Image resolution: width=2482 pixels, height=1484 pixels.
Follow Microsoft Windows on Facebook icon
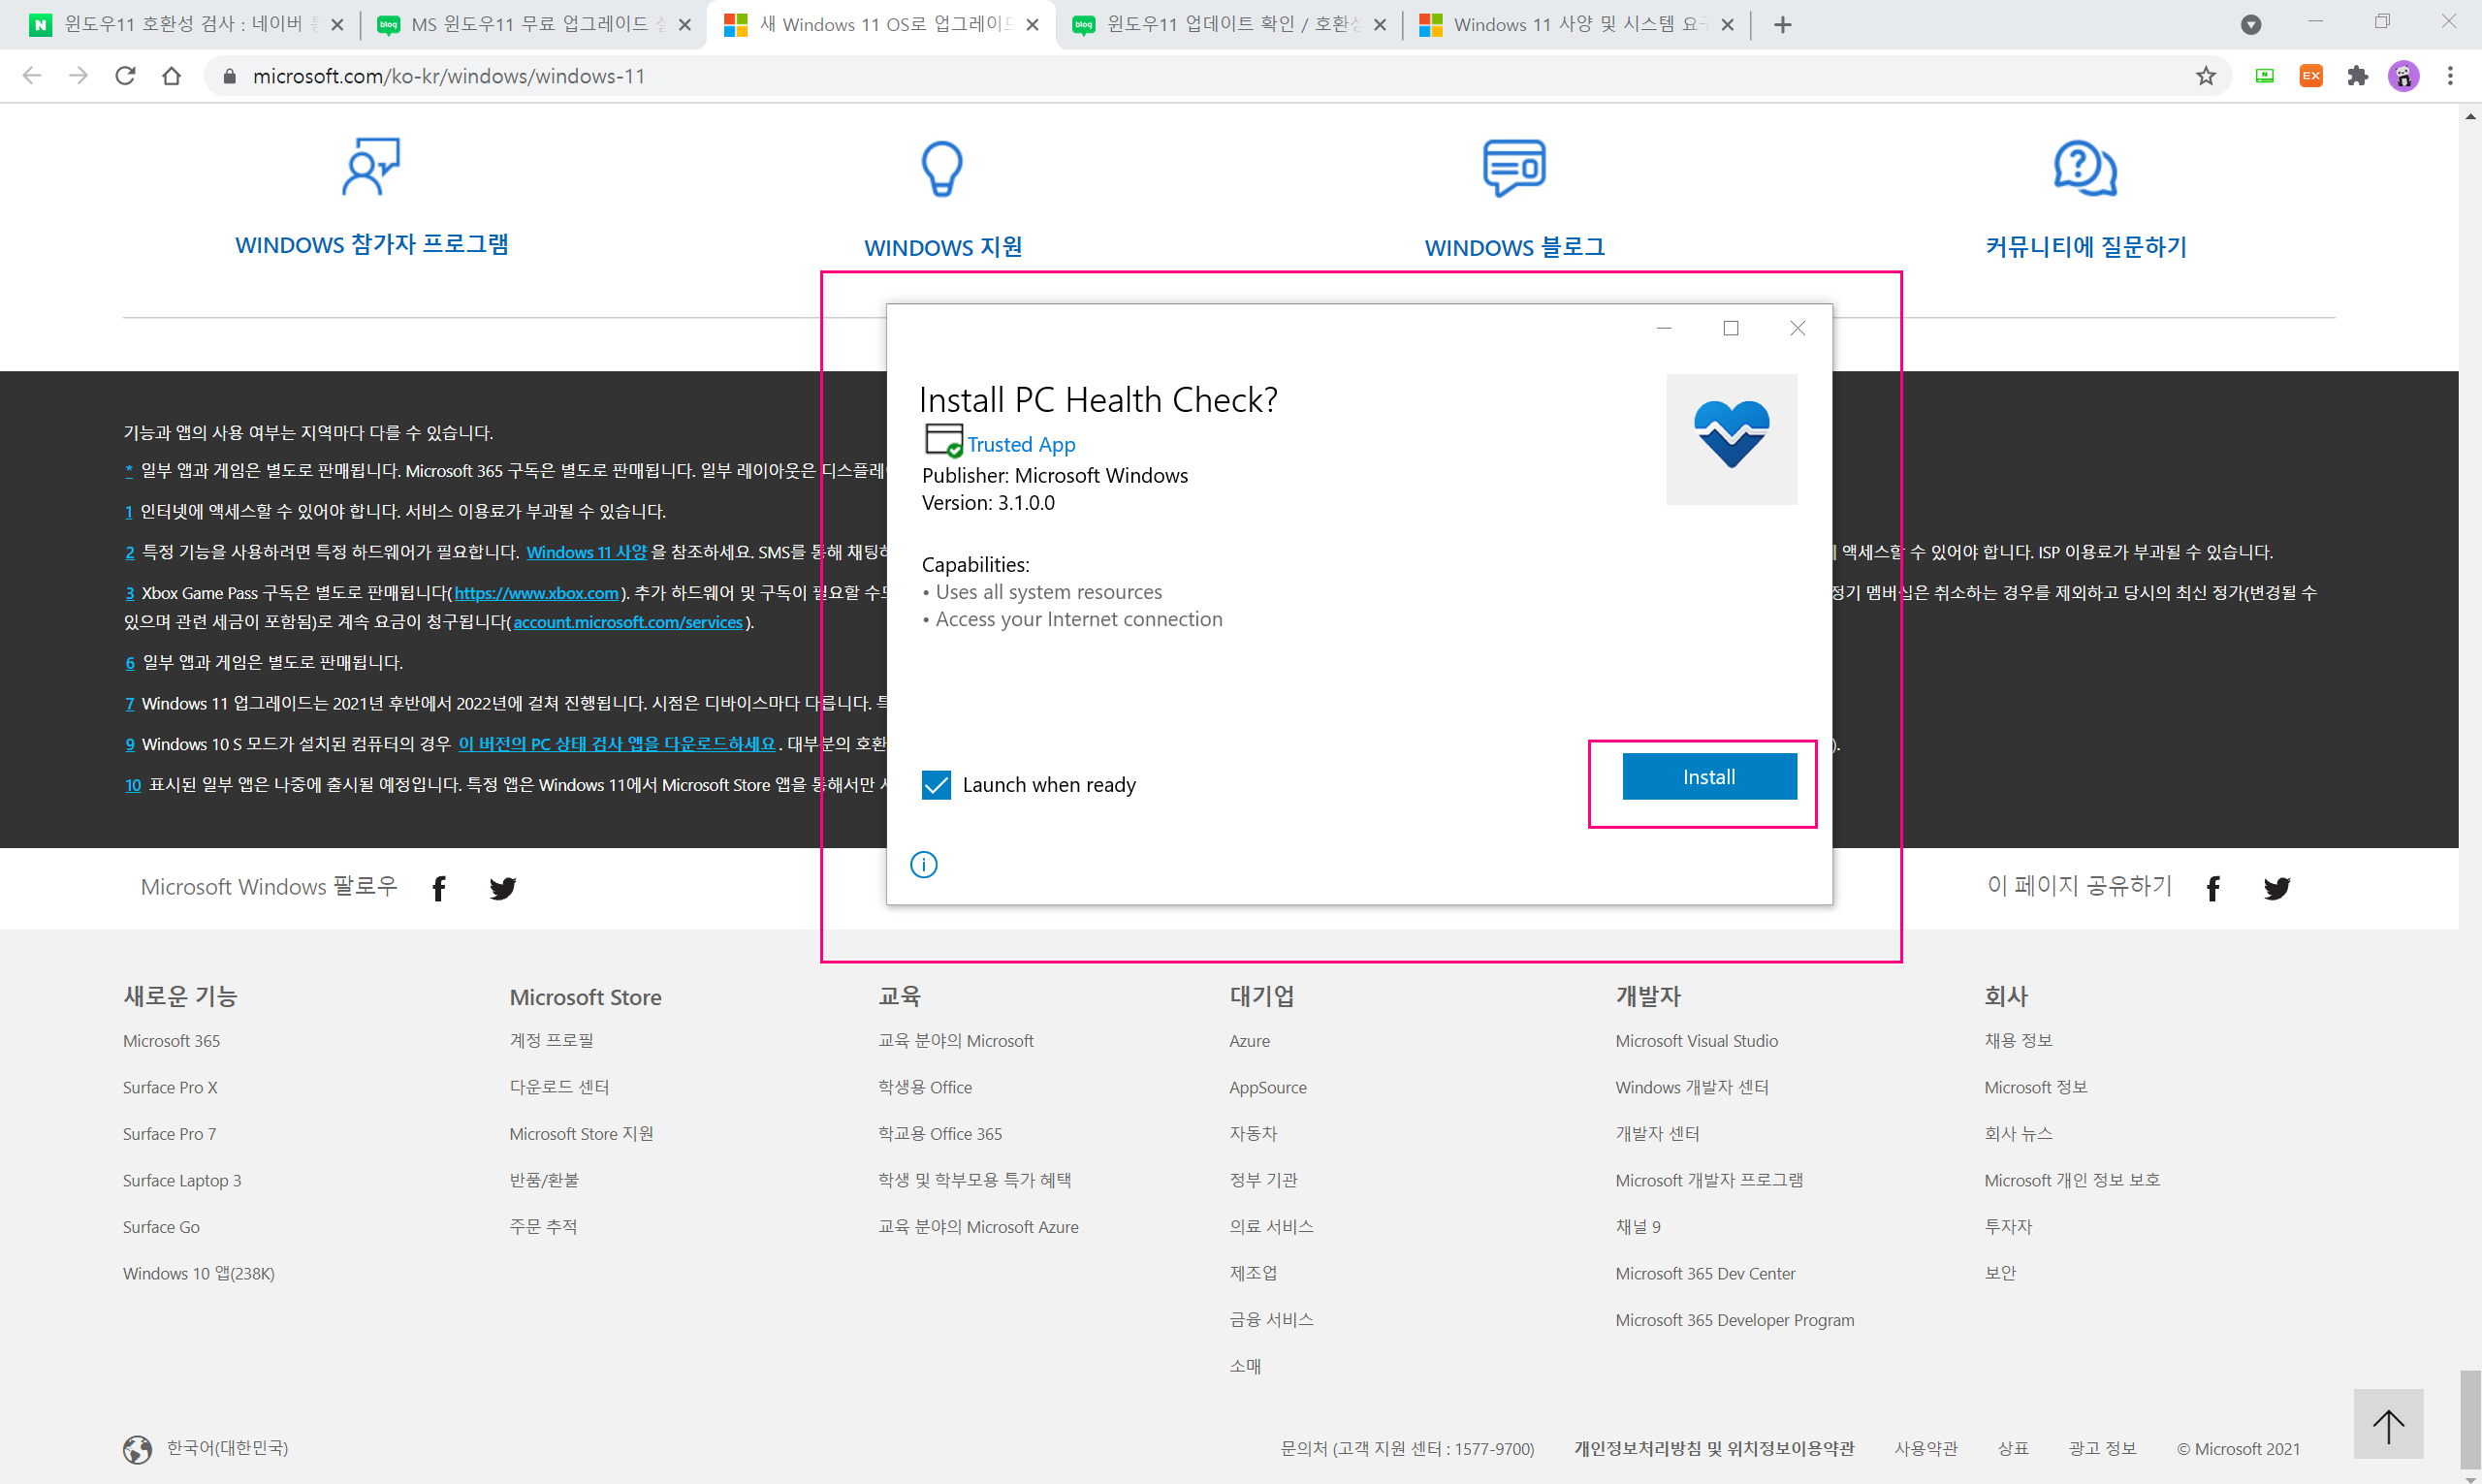pos(439,888)
